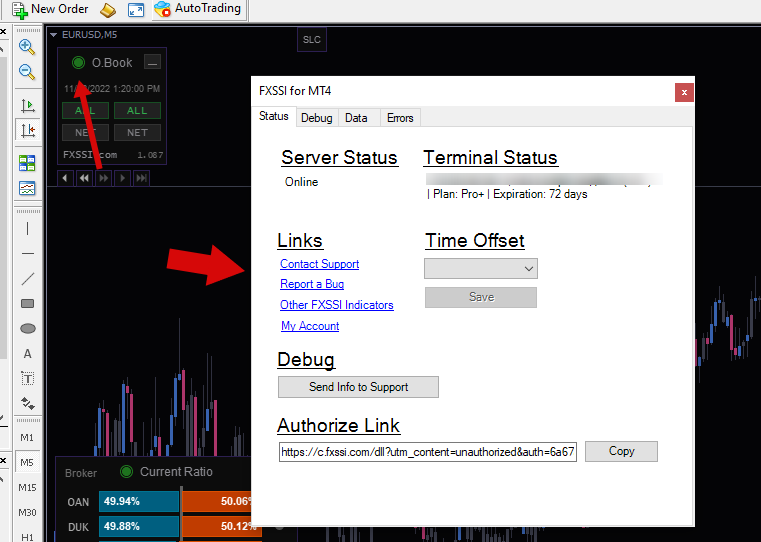Step back one snapshot in O.Book
The image size is (761, 542).
click(65, 179)
